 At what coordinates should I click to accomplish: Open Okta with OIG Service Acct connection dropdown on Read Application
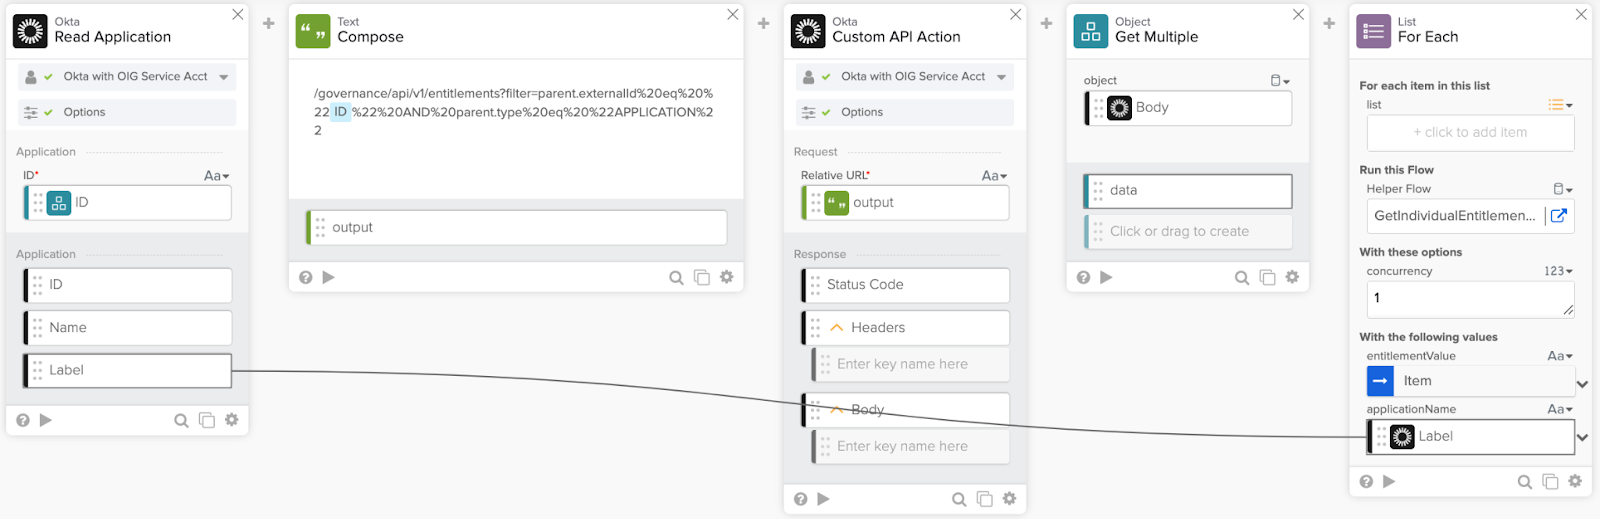(x=224, y=77)
